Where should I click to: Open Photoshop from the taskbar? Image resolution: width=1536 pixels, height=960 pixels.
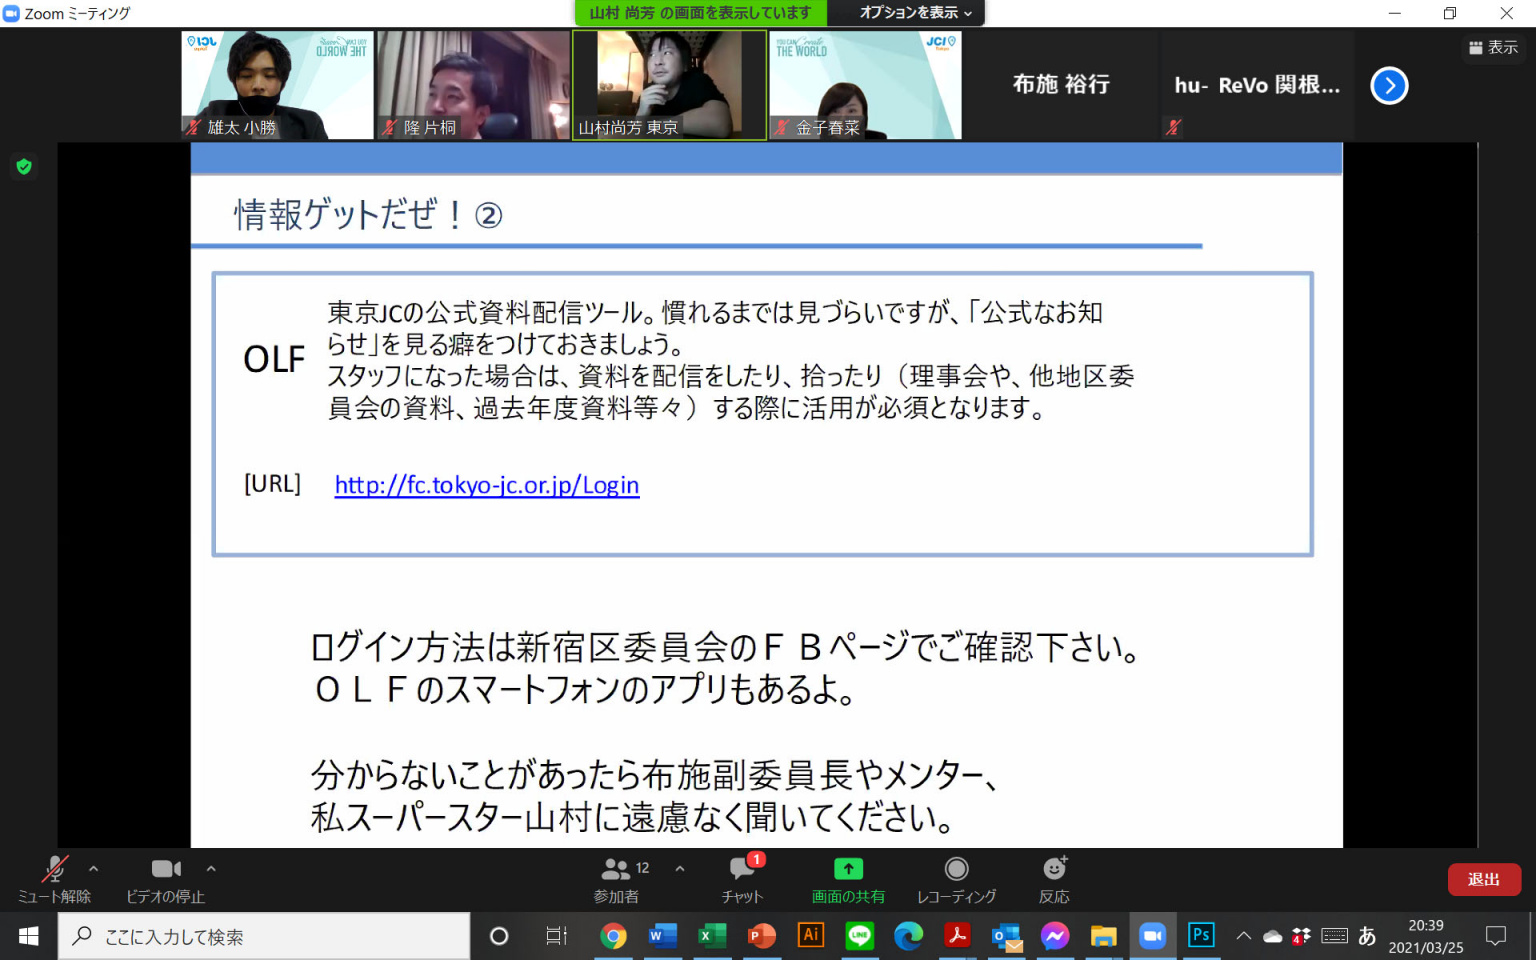point(1200,936)
